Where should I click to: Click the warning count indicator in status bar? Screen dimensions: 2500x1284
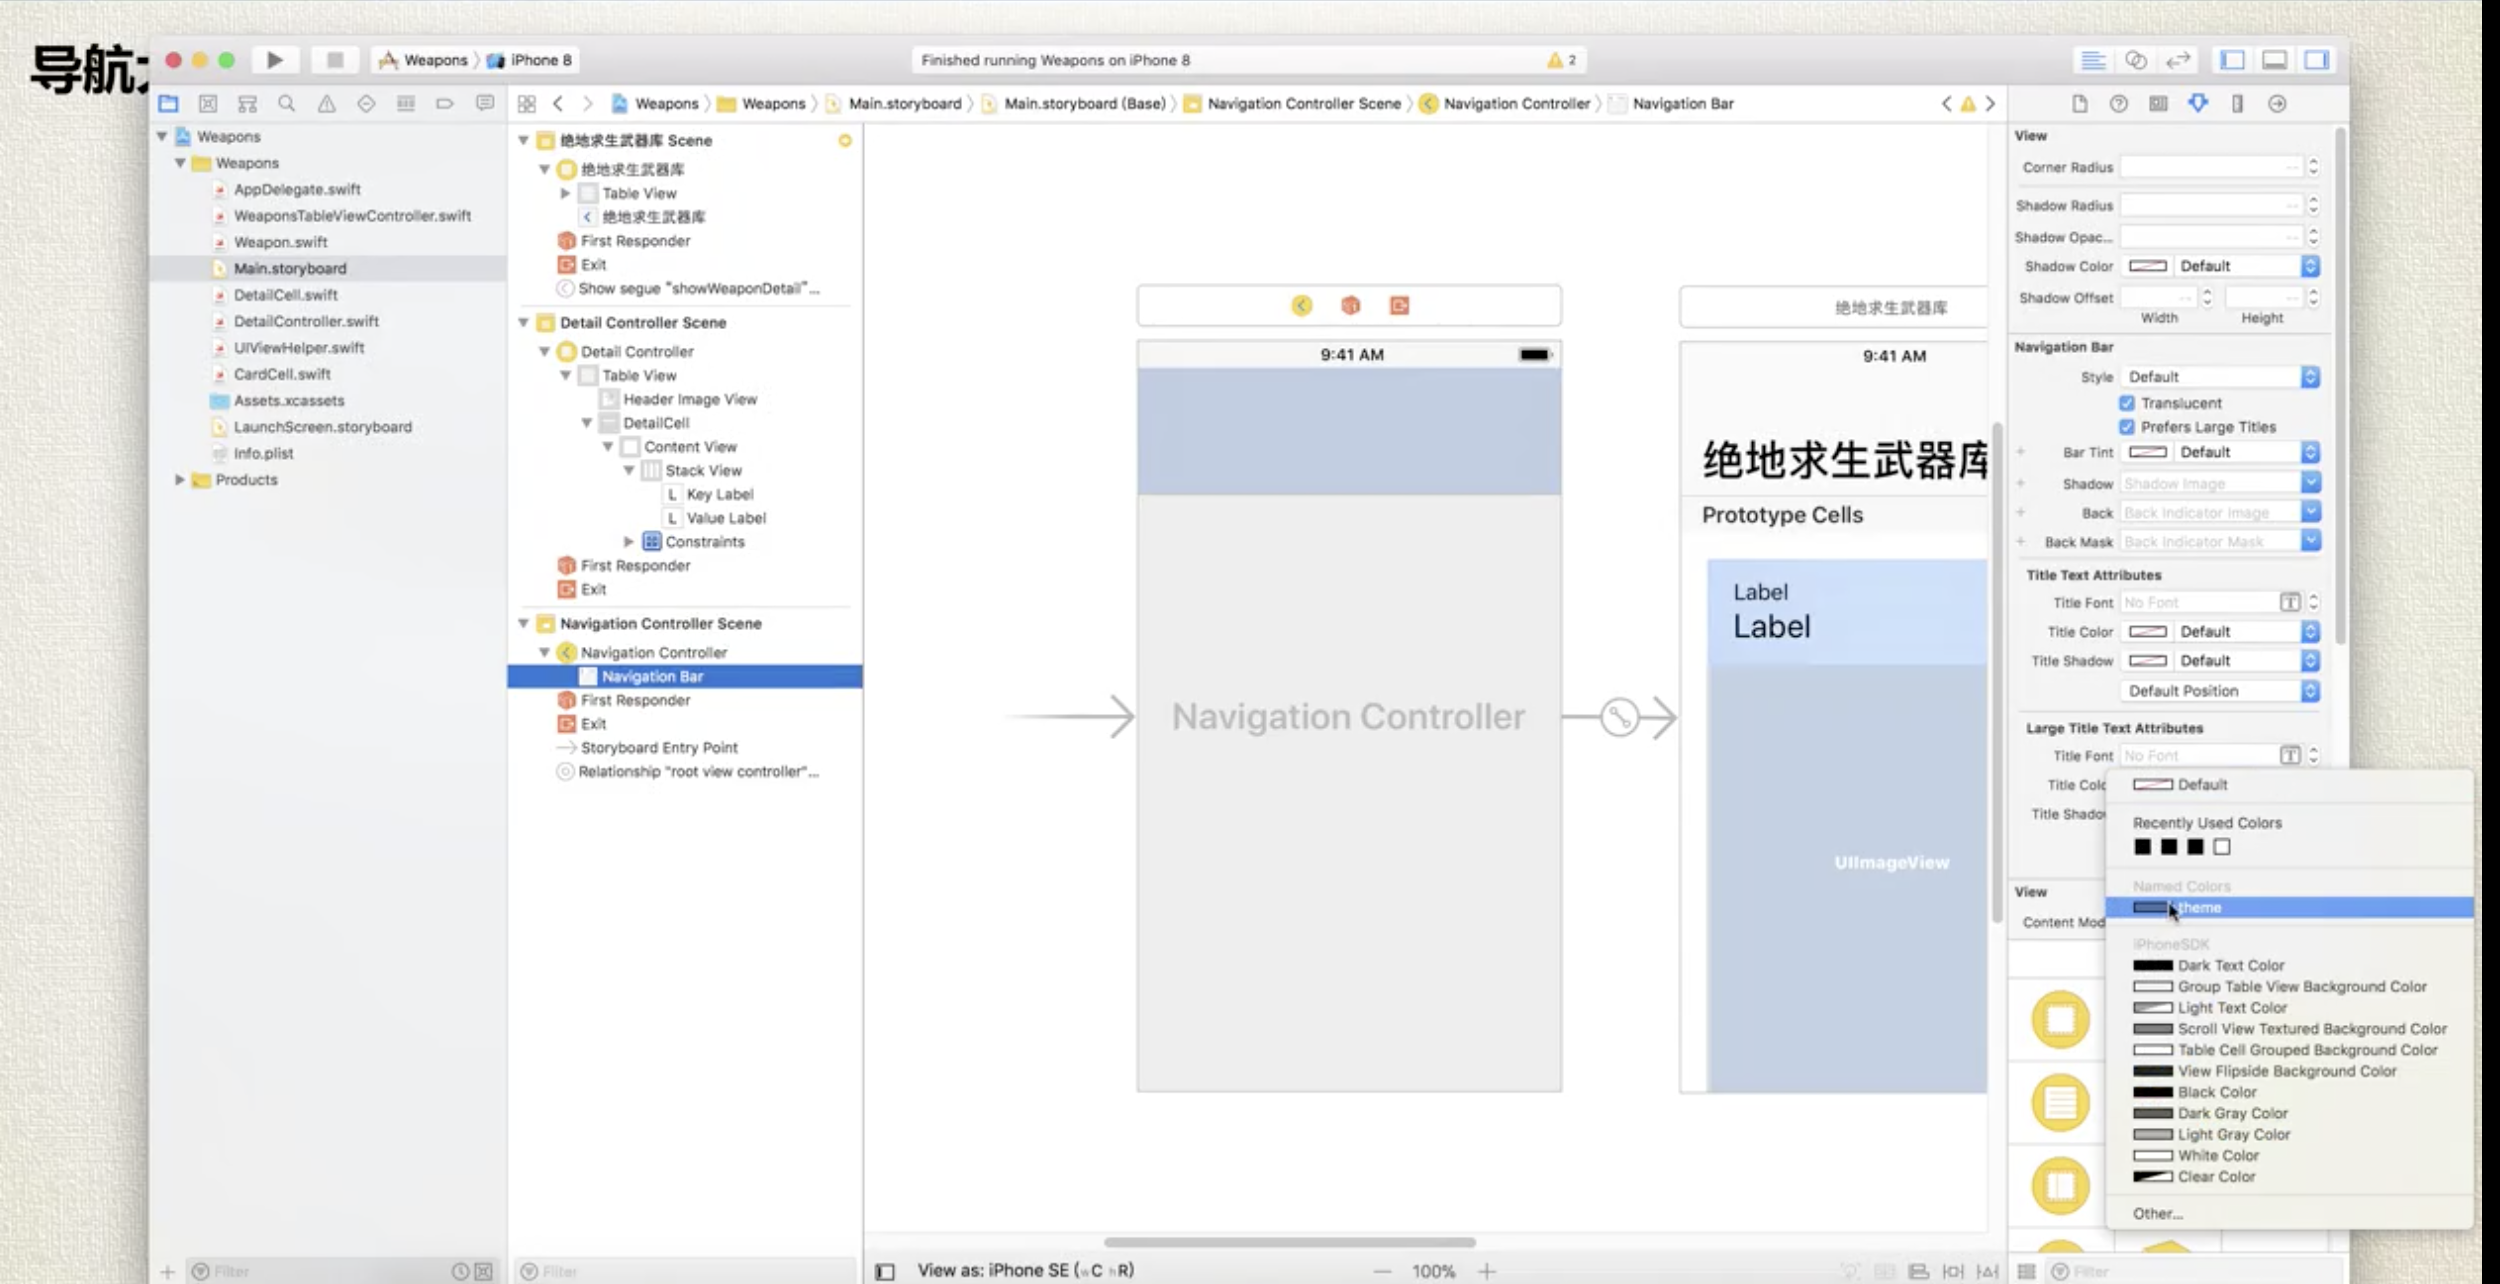1561,60
